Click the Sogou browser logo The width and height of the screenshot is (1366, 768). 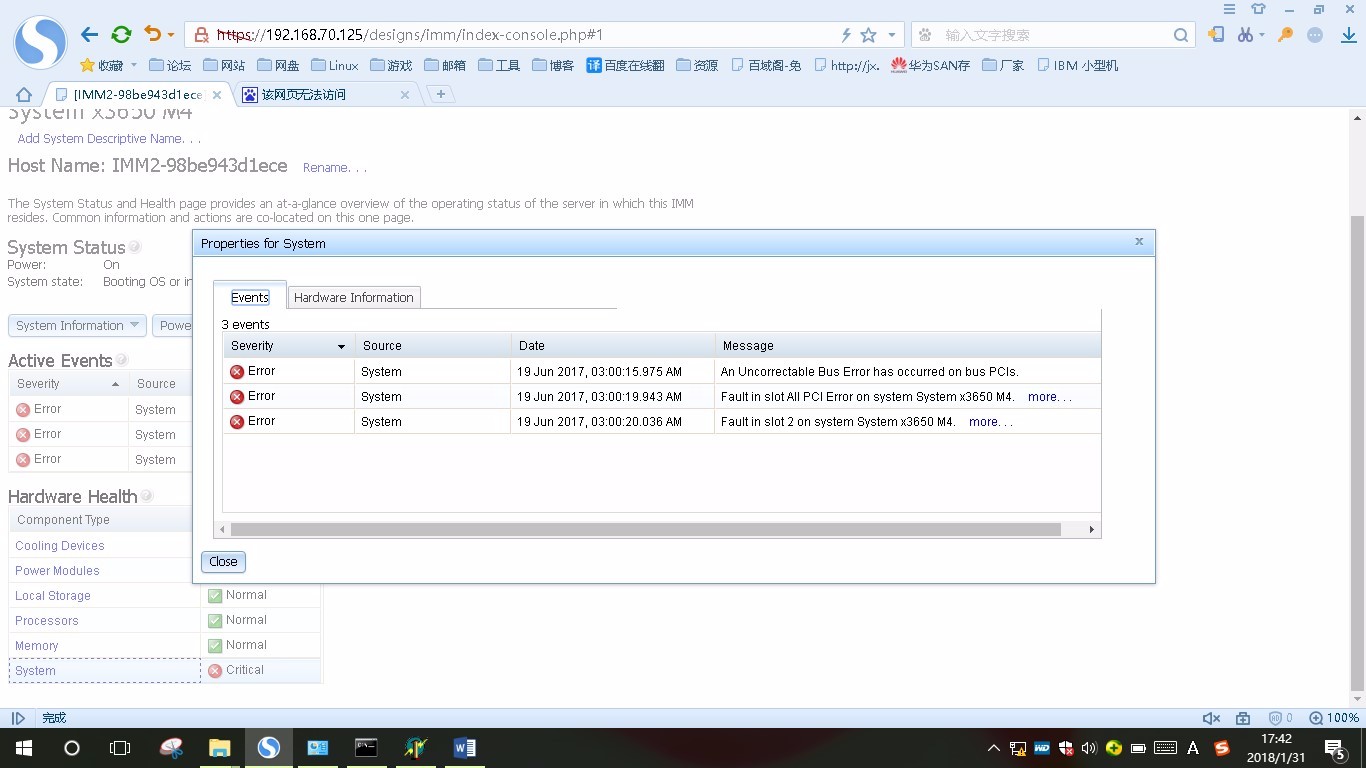point(40,43)
